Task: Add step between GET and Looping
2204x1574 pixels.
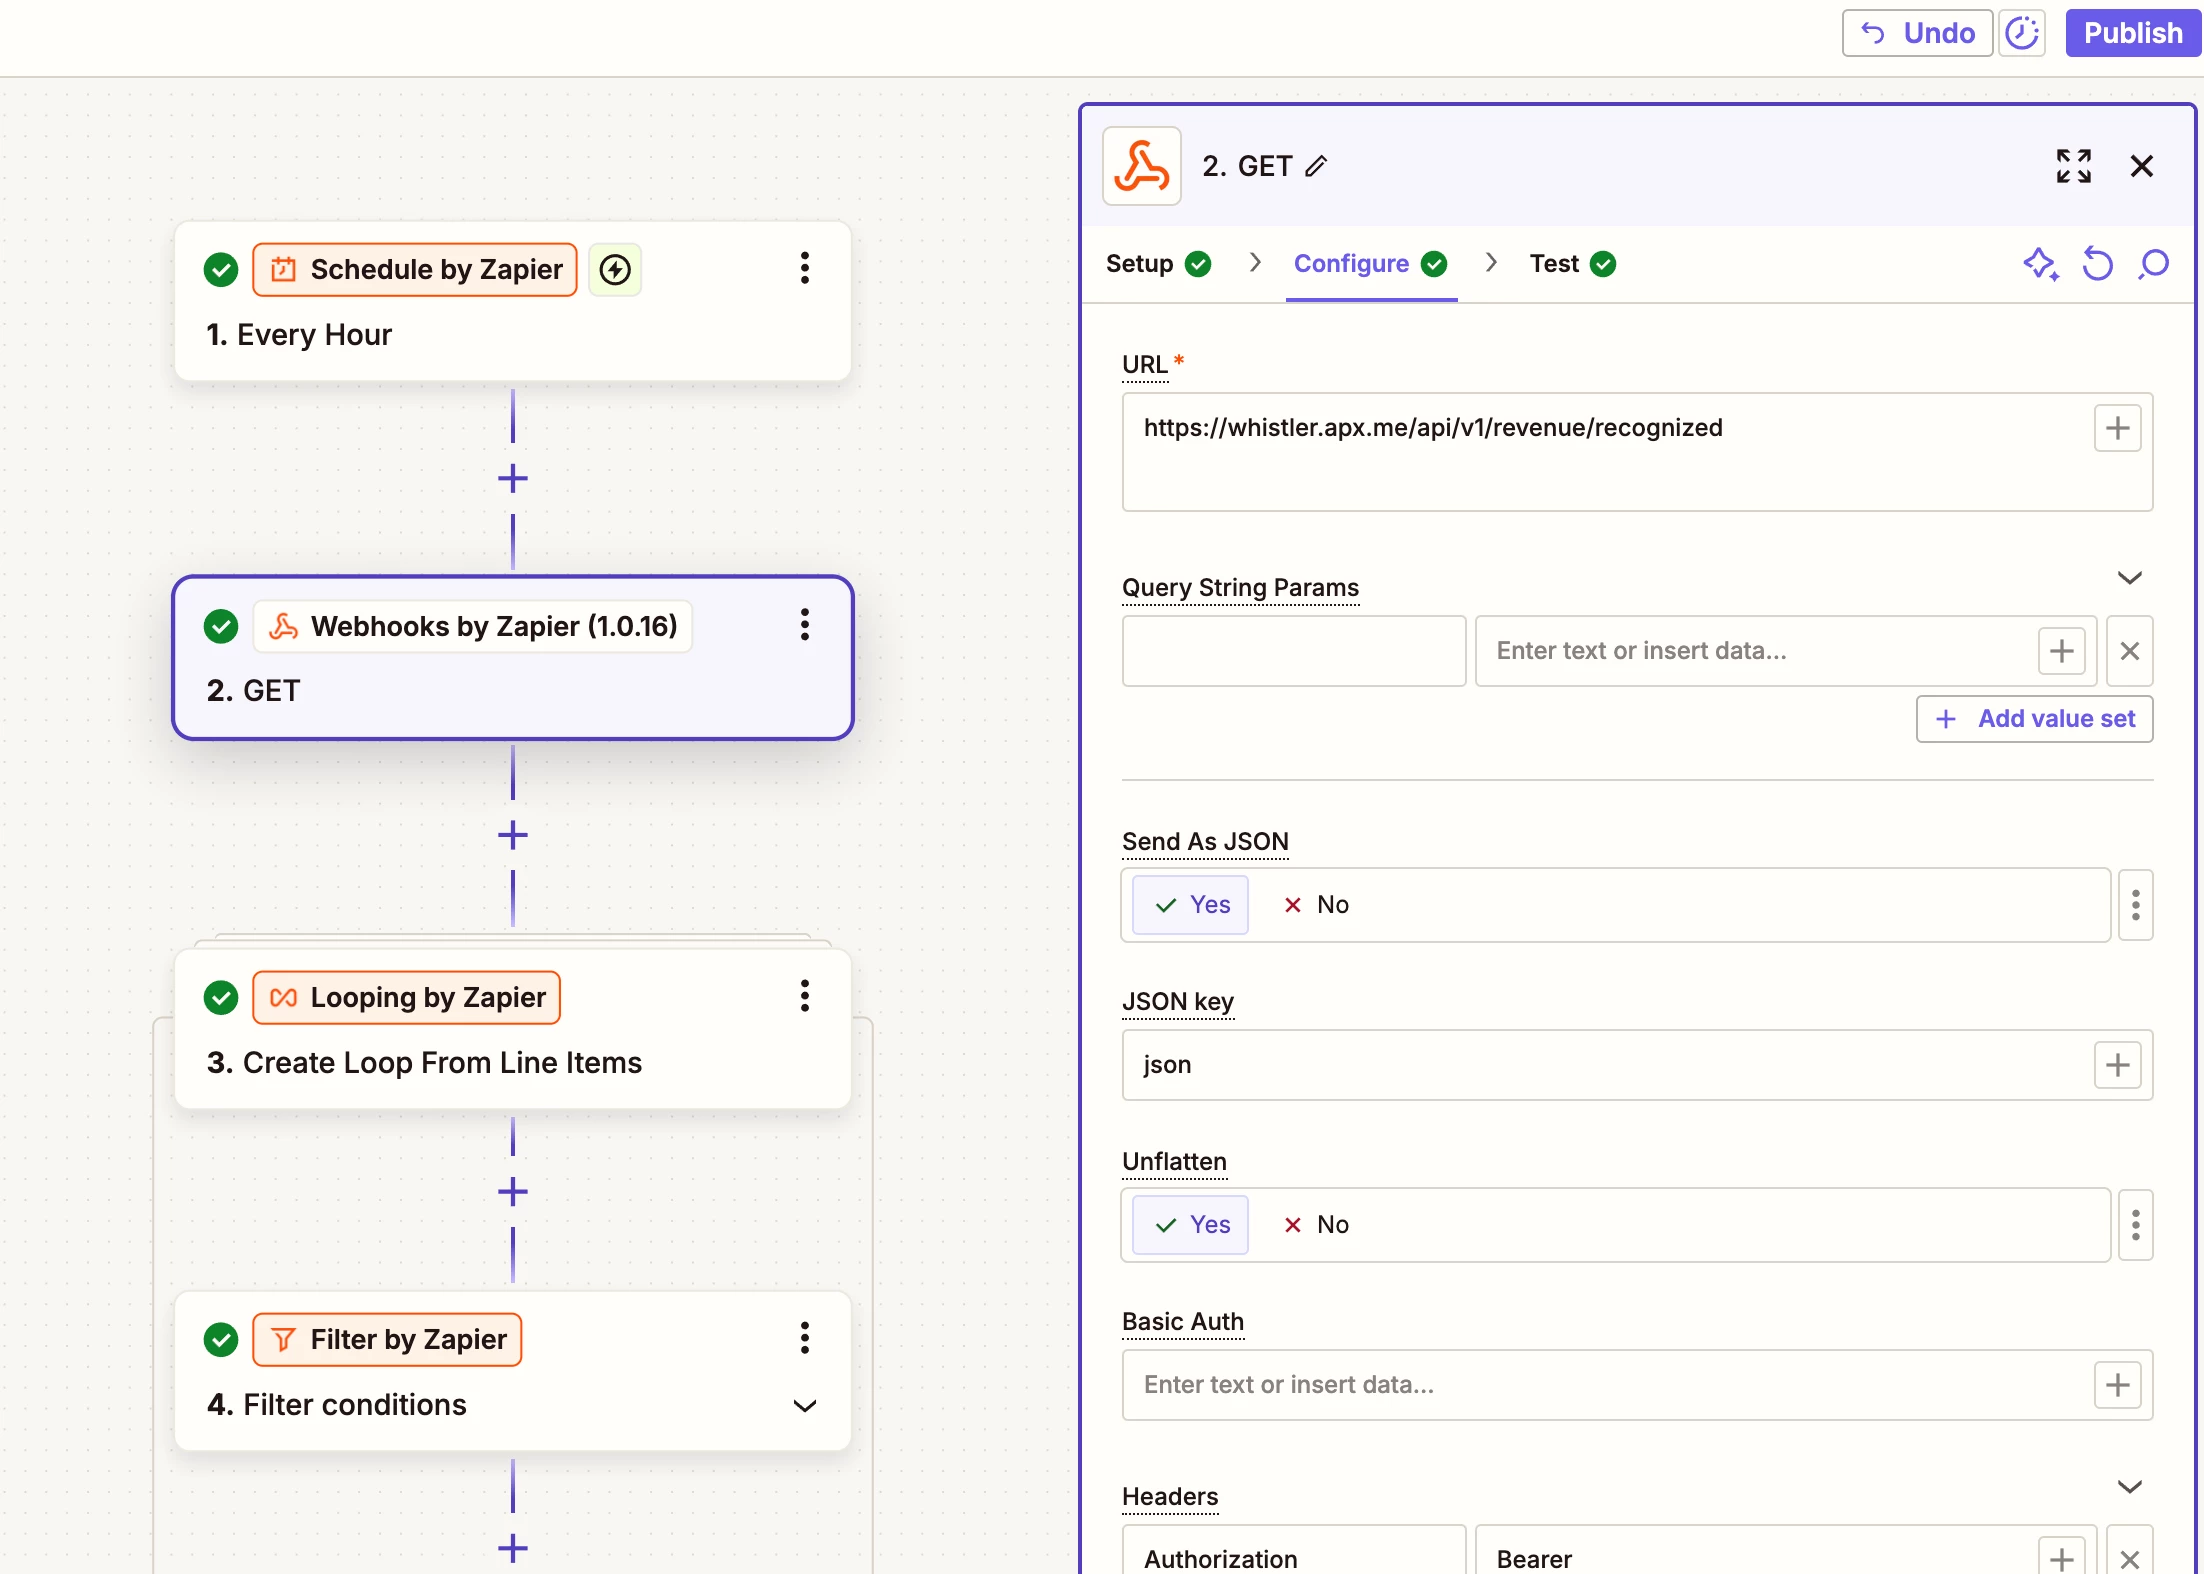Action: coord(513,836)
